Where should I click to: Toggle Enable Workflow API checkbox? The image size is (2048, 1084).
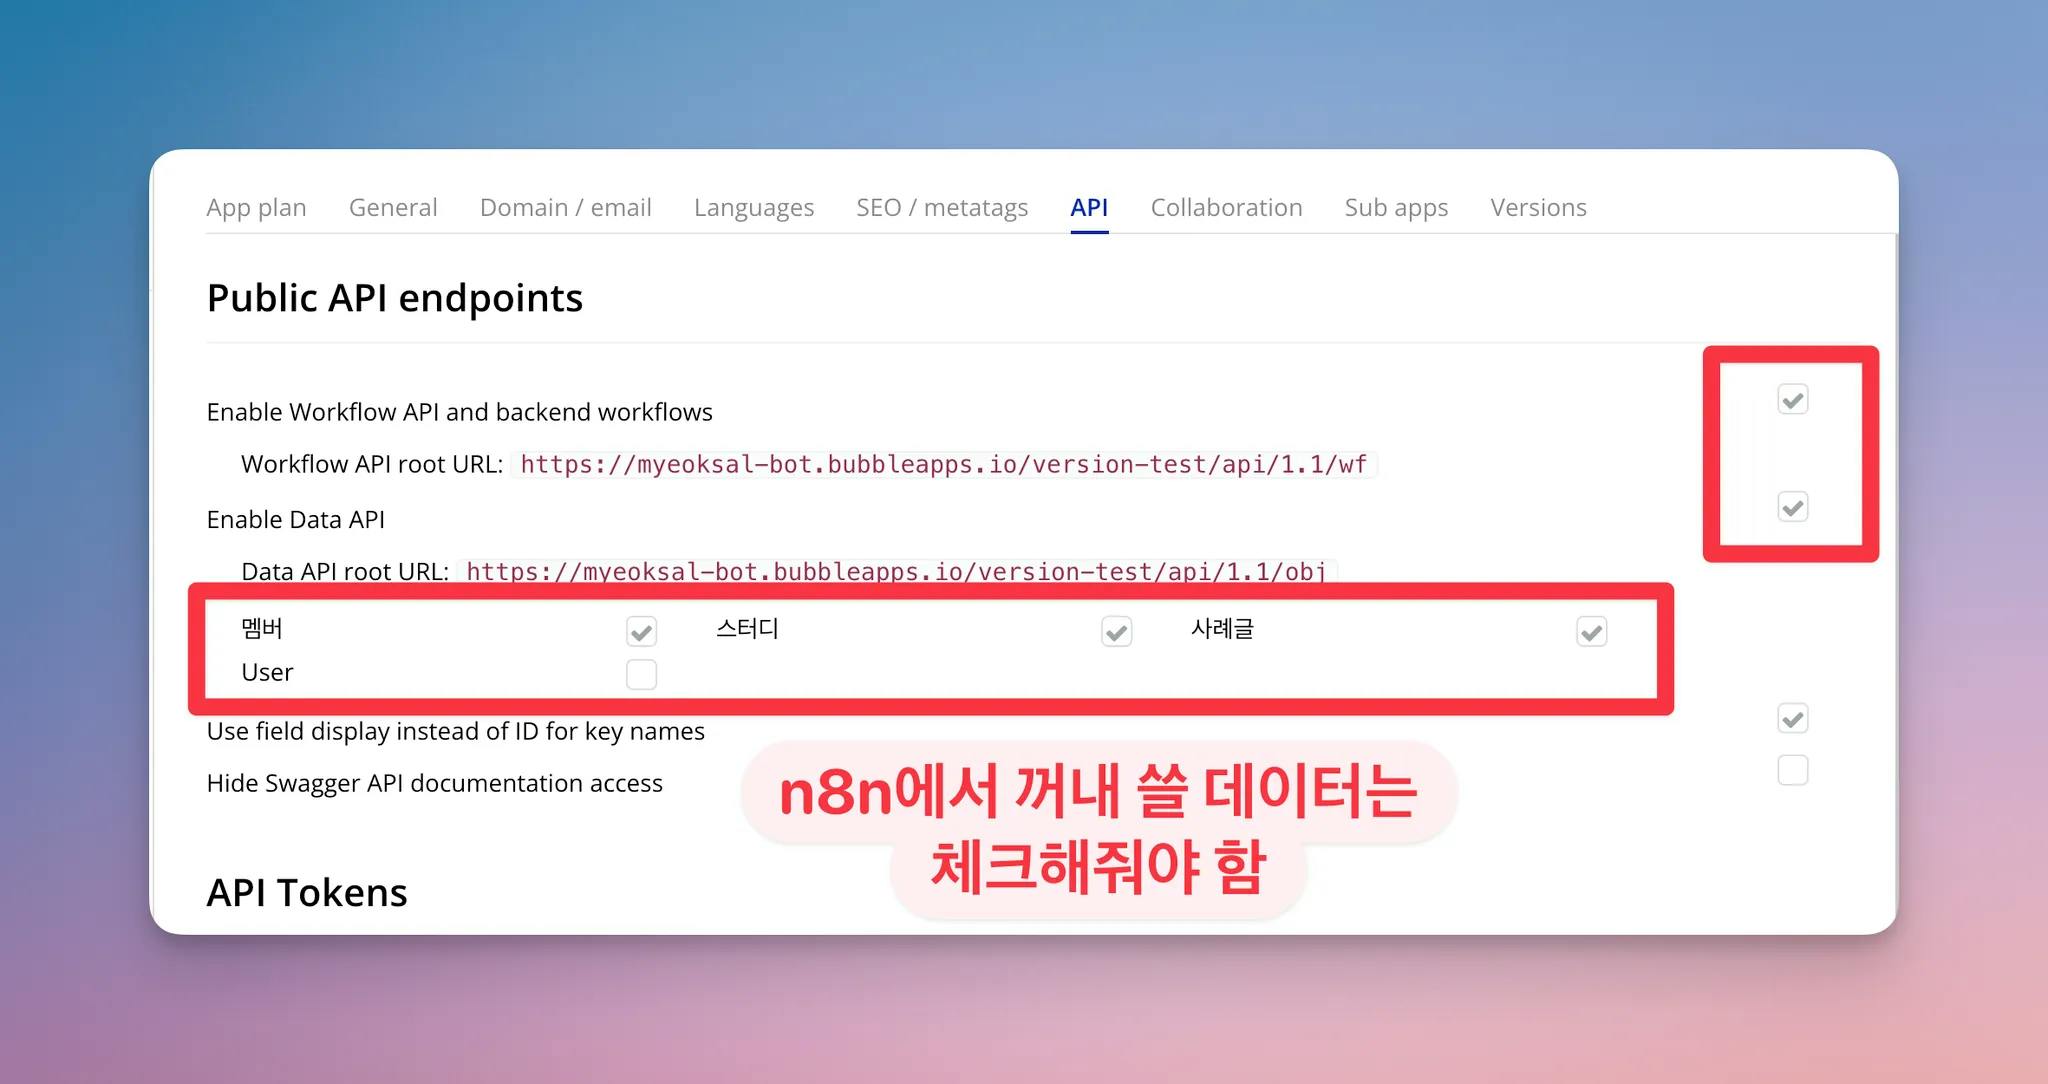coord(1792,400)
